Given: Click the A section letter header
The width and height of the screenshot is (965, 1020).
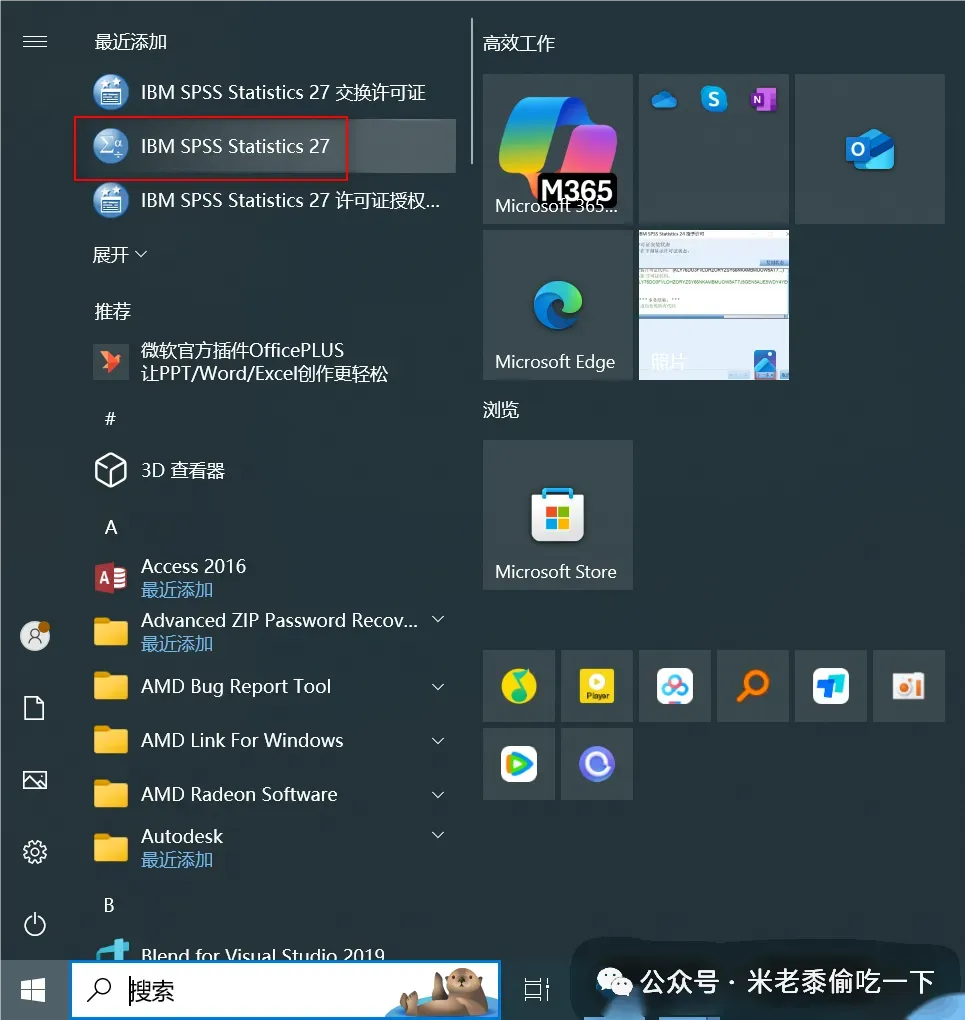Looking at the screenshot, I should (x=111, y=527).
